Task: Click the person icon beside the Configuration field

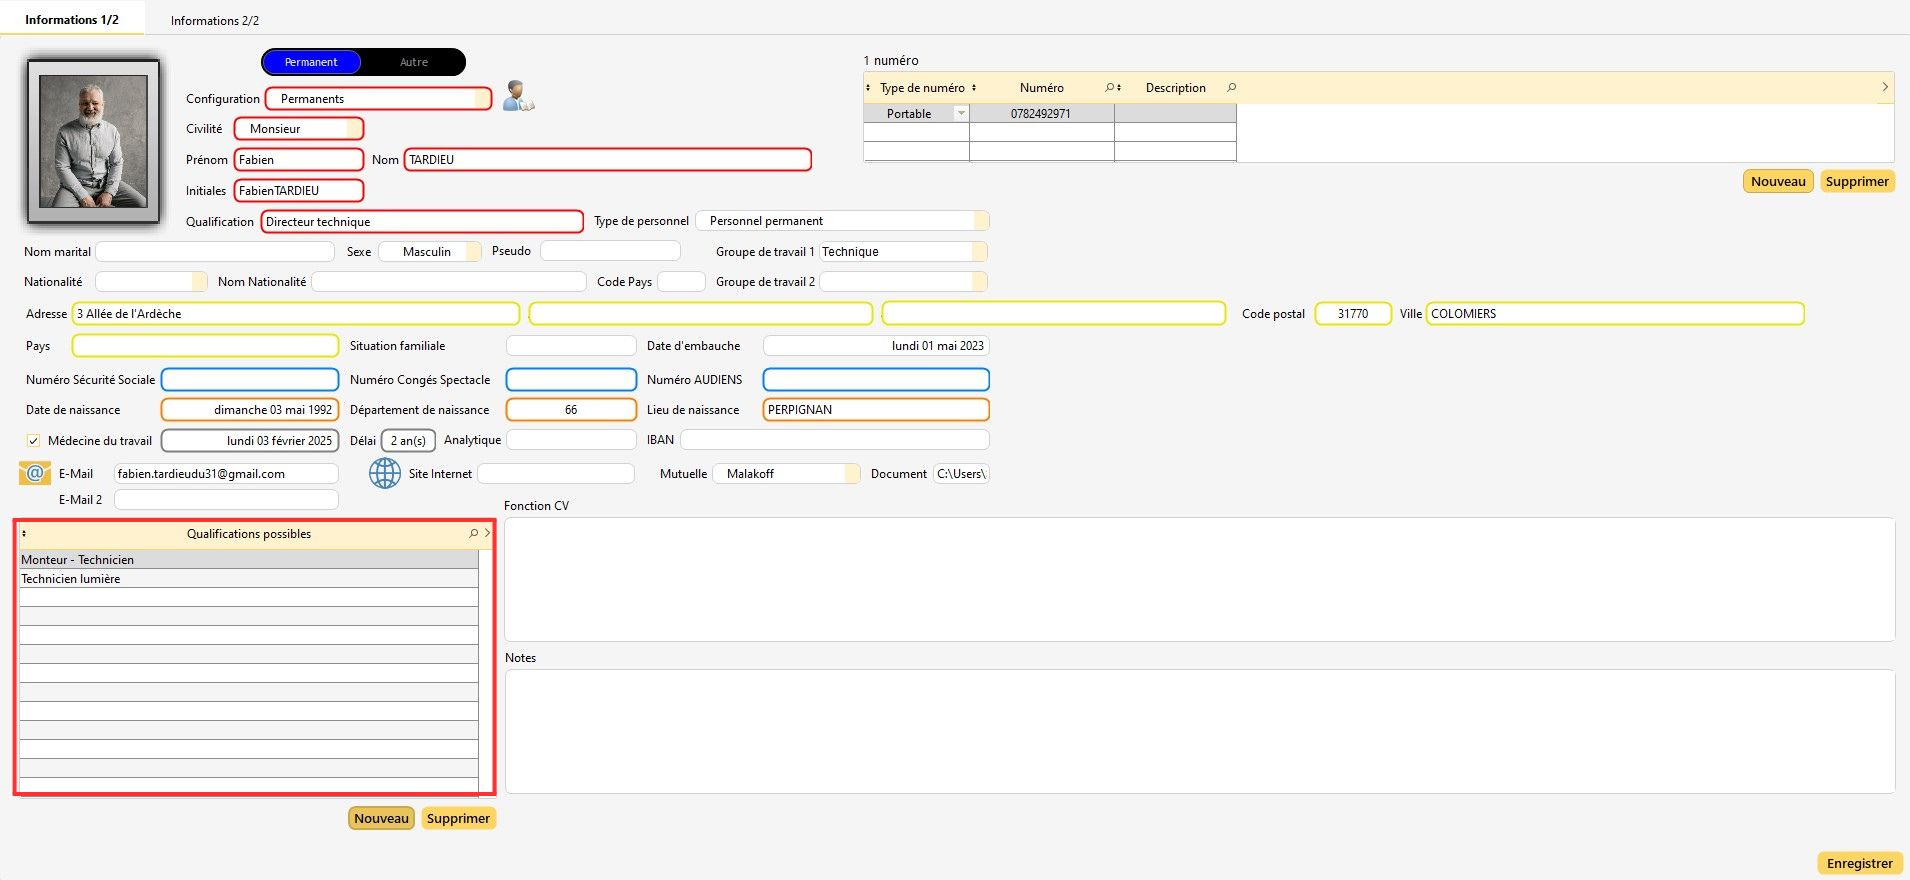Action: pos(518,97)
